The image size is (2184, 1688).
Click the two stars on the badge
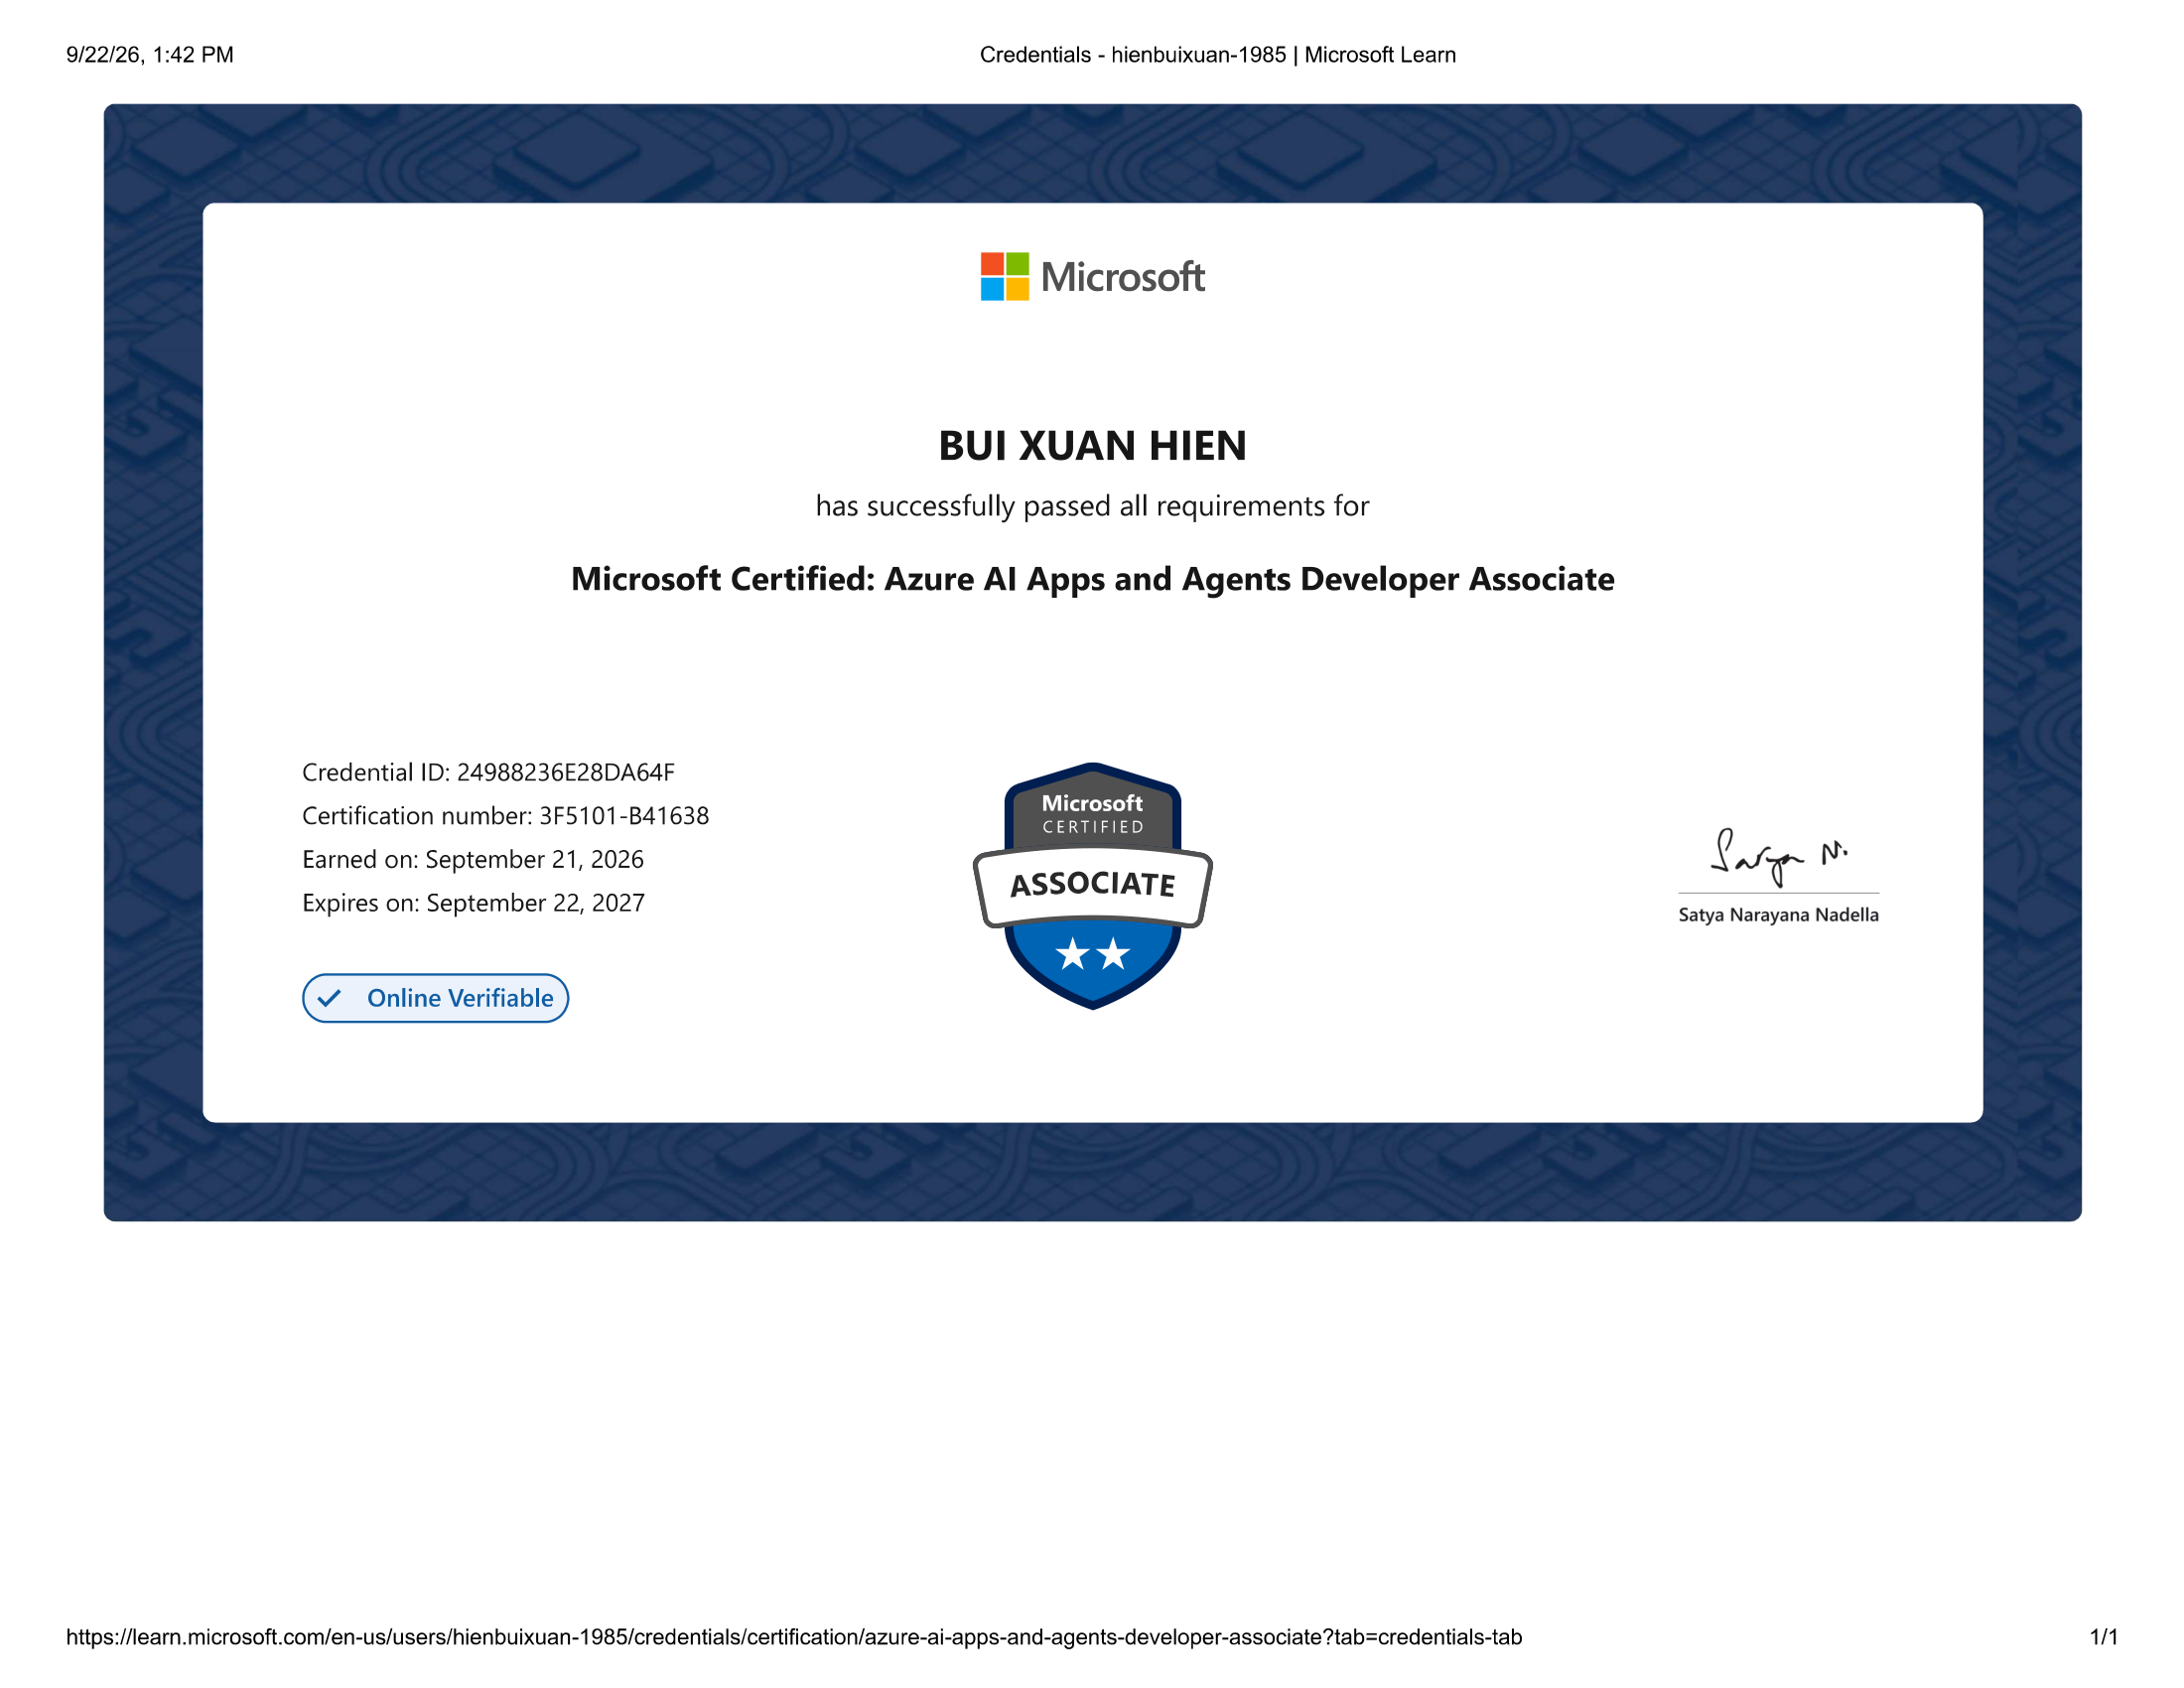pyautogui.click(x=1092, y=954)
